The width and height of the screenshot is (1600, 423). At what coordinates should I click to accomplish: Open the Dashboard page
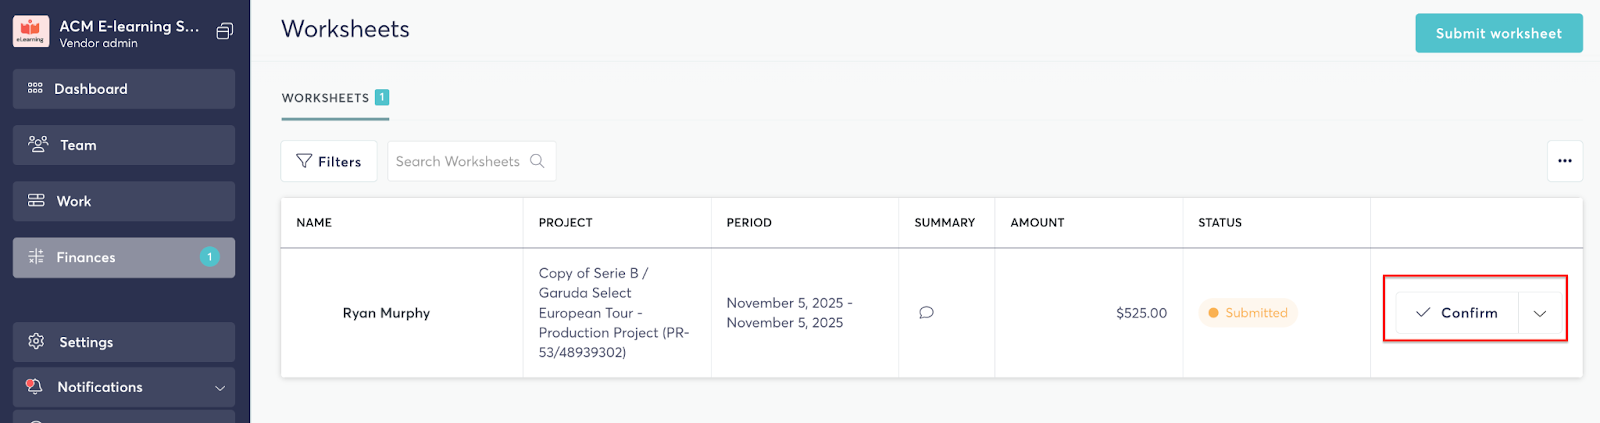[x=124, y=89]
